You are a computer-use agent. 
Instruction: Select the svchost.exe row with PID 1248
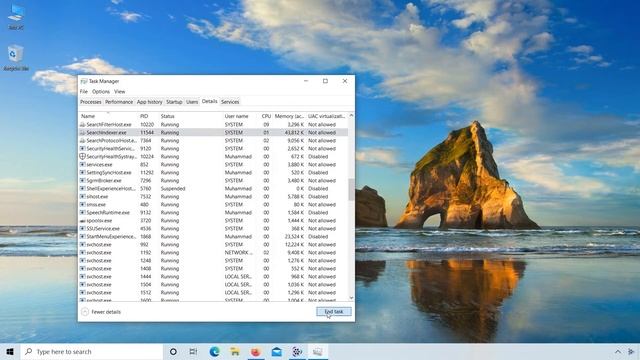(x=213, y=260)
